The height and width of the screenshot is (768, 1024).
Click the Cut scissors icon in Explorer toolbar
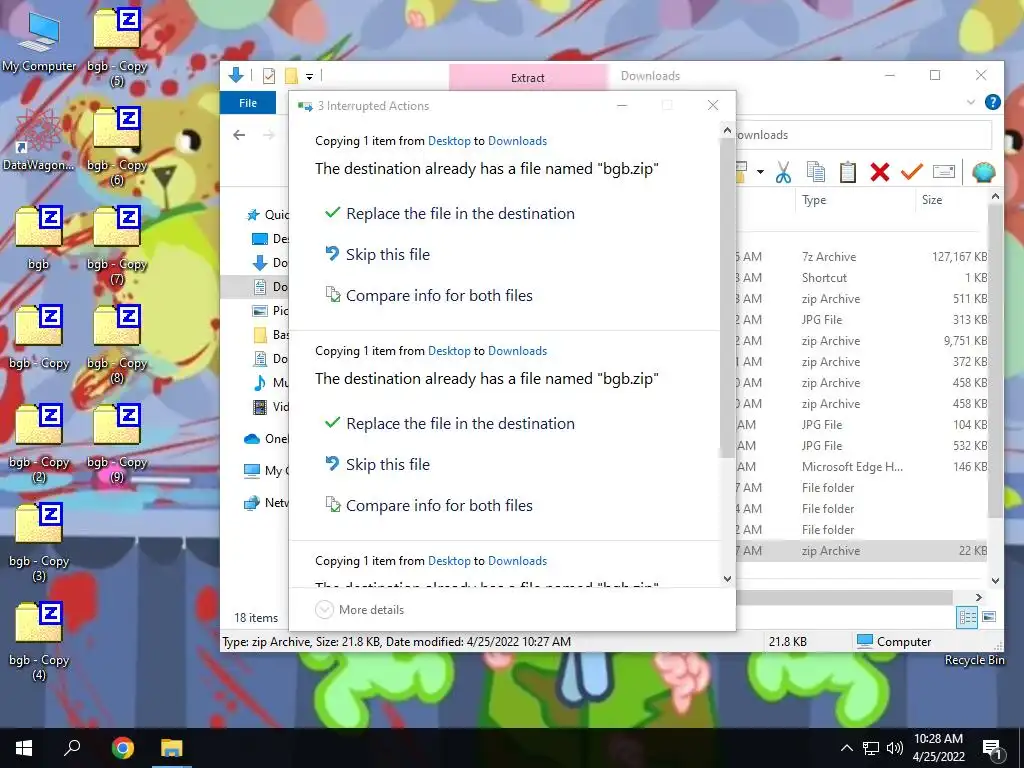[x=783, y=172]
